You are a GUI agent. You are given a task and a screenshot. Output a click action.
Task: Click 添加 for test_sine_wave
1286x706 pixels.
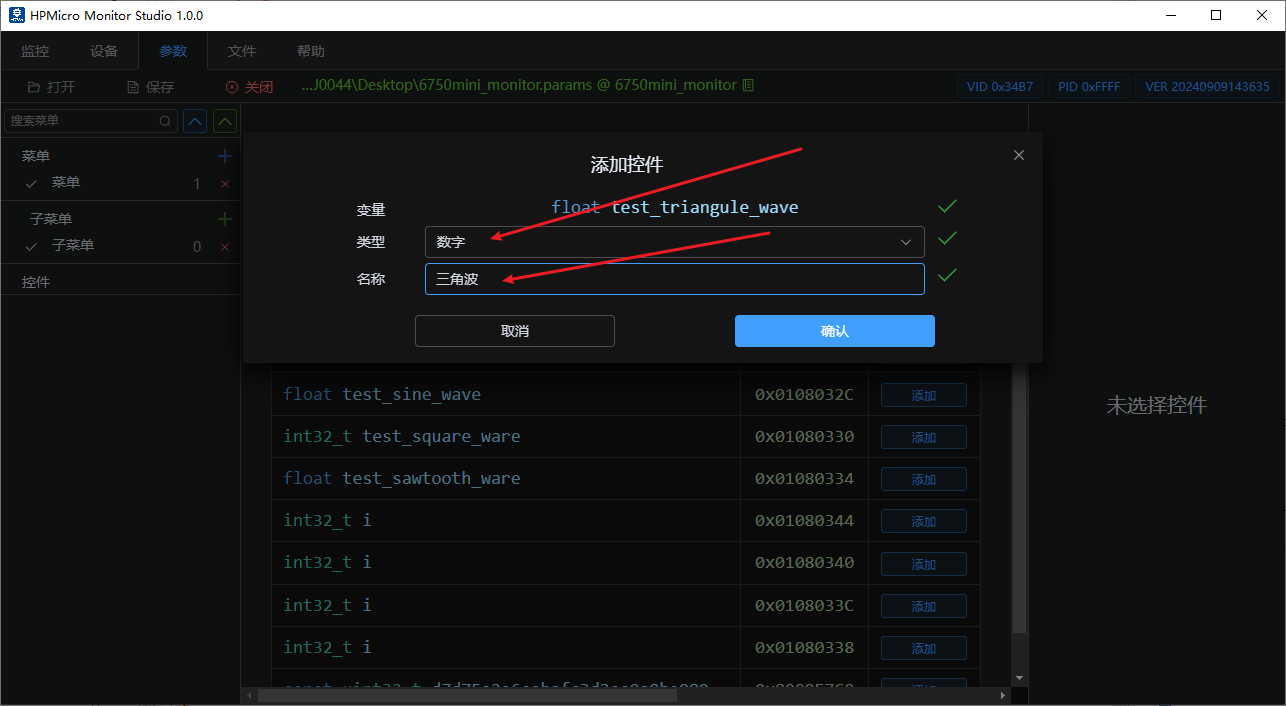point(924,395)
